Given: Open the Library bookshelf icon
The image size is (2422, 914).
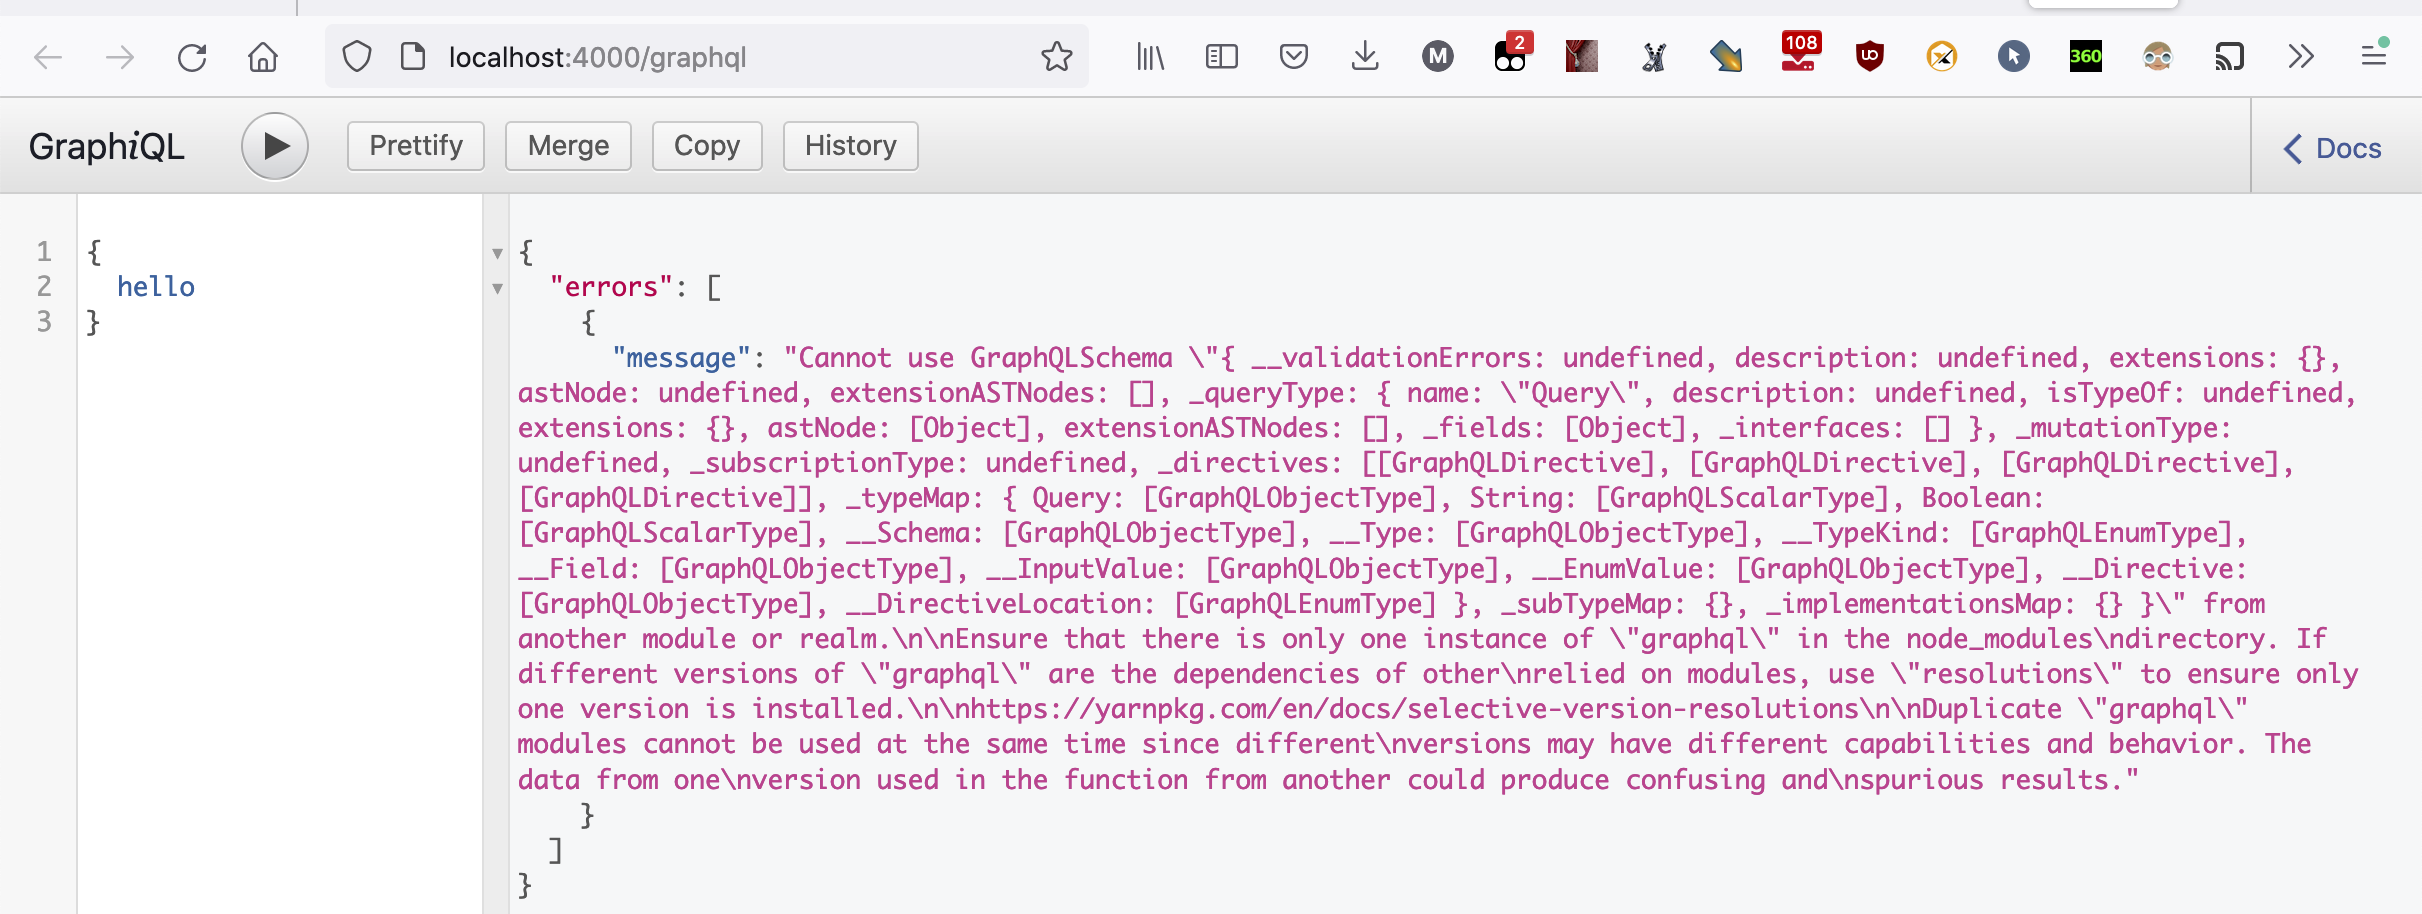Looking at the screenshot, I should click(x=1150, y=57).
